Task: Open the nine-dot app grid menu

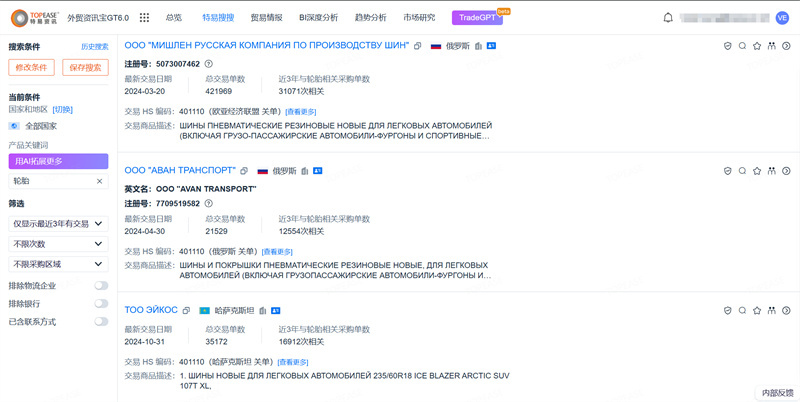Action: coord(144,18)
